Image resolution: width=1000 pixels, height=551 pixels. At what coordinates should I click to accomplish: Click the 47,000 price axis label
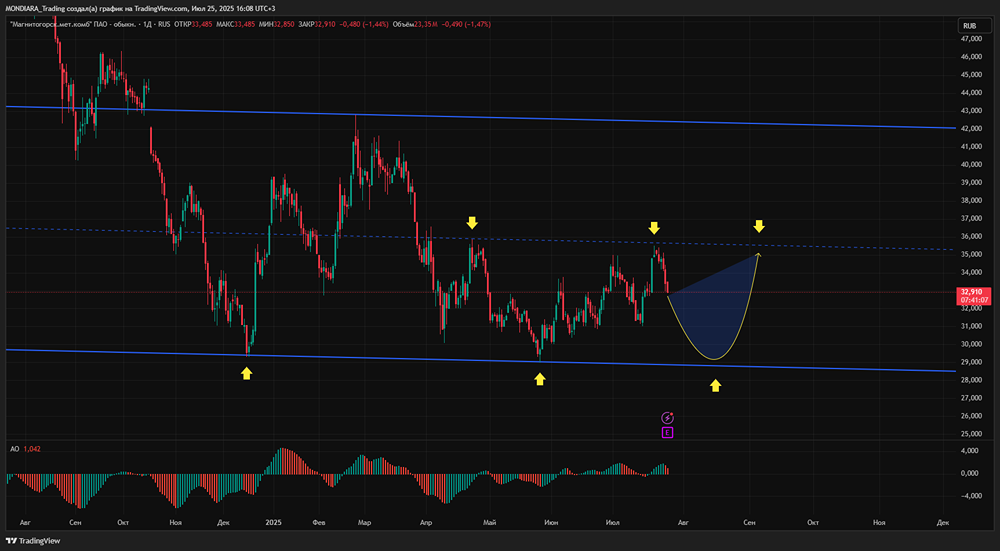coord(972,39)
